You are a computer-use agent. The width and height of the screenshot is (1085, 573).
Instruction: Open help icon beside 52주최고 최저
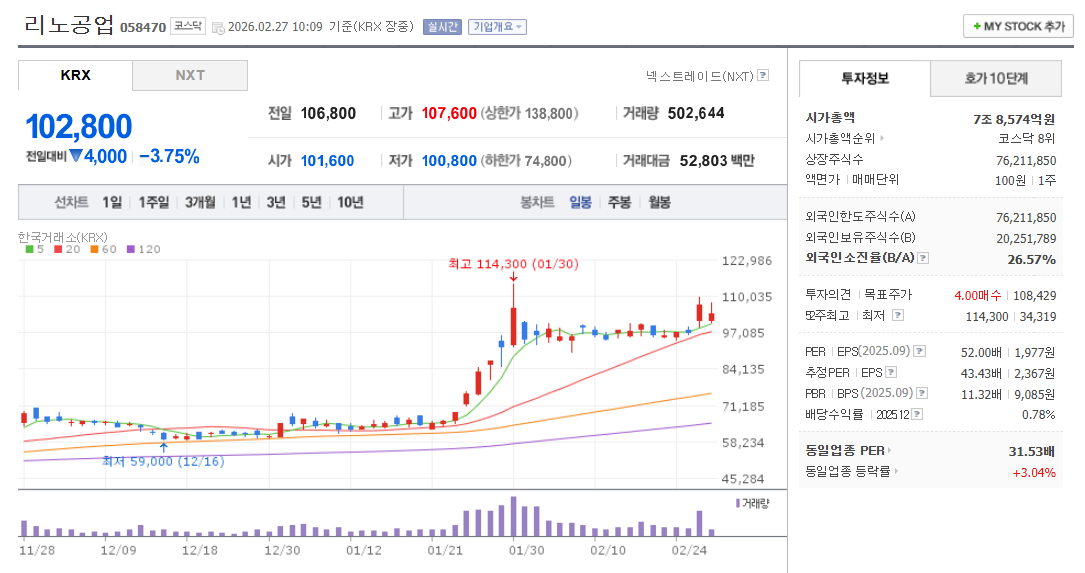point(897,315)
